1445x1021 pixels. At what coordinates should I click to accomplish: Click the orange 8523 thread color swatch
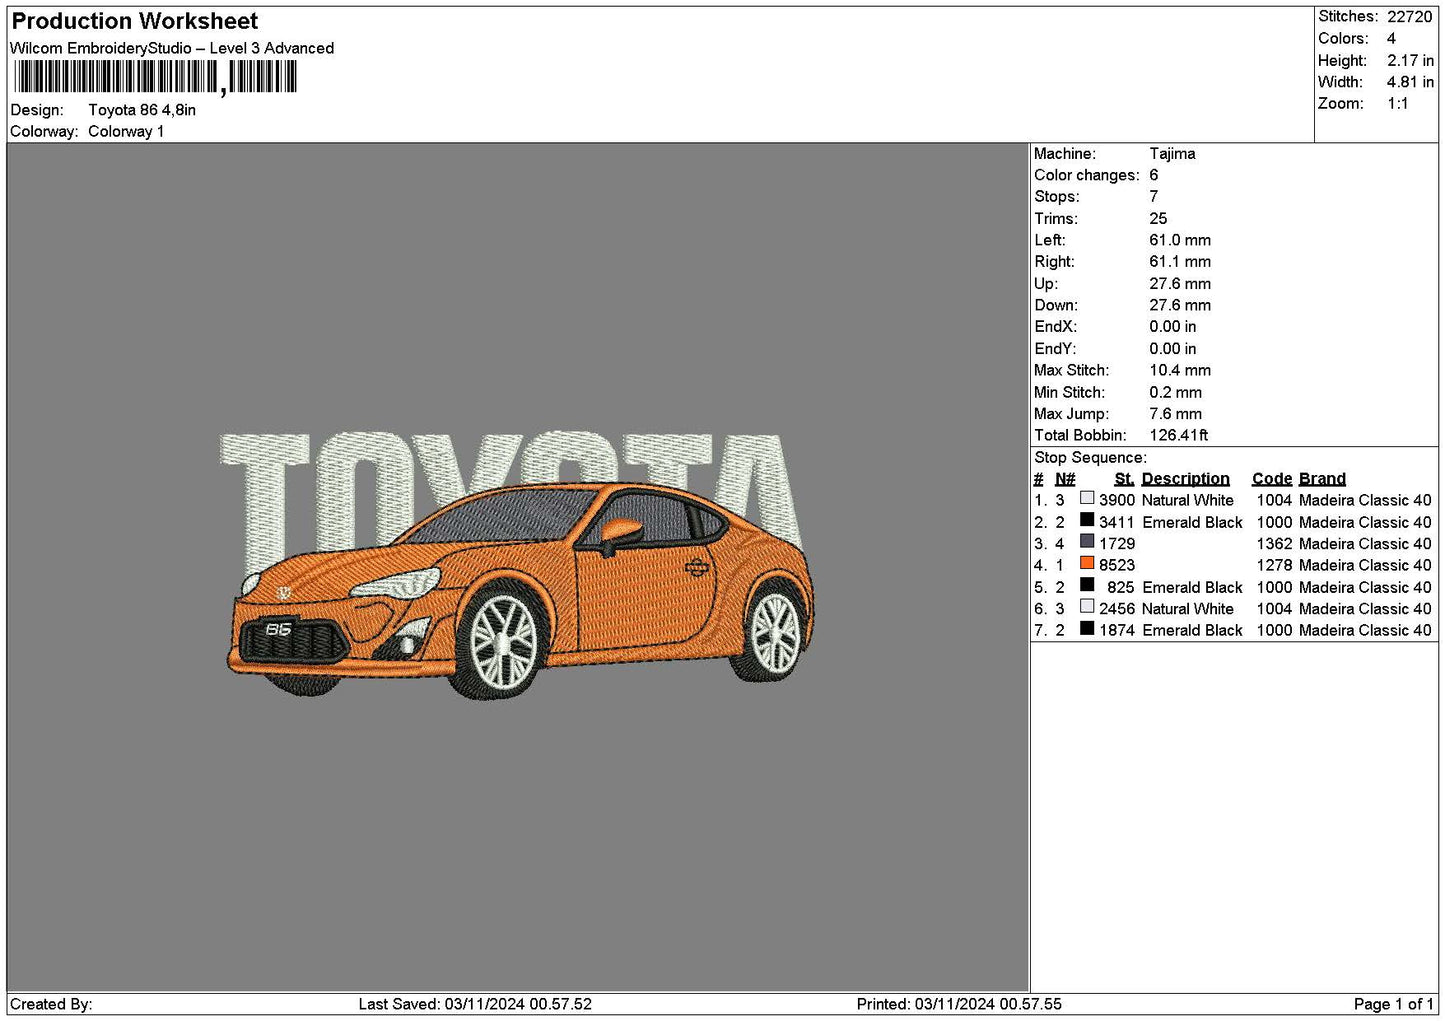[x=1087, y=563]
